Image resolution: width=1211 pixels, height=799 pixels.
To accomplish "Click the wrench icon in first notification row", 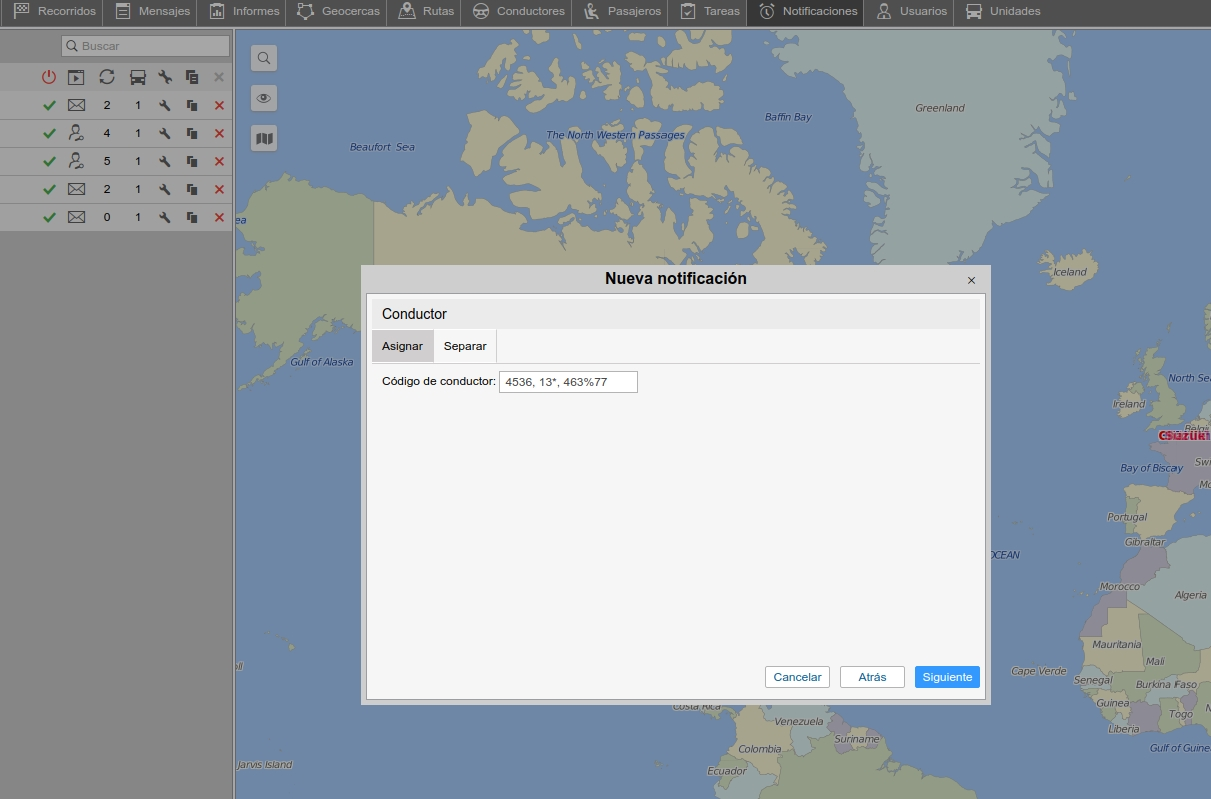I will point(165,105).
